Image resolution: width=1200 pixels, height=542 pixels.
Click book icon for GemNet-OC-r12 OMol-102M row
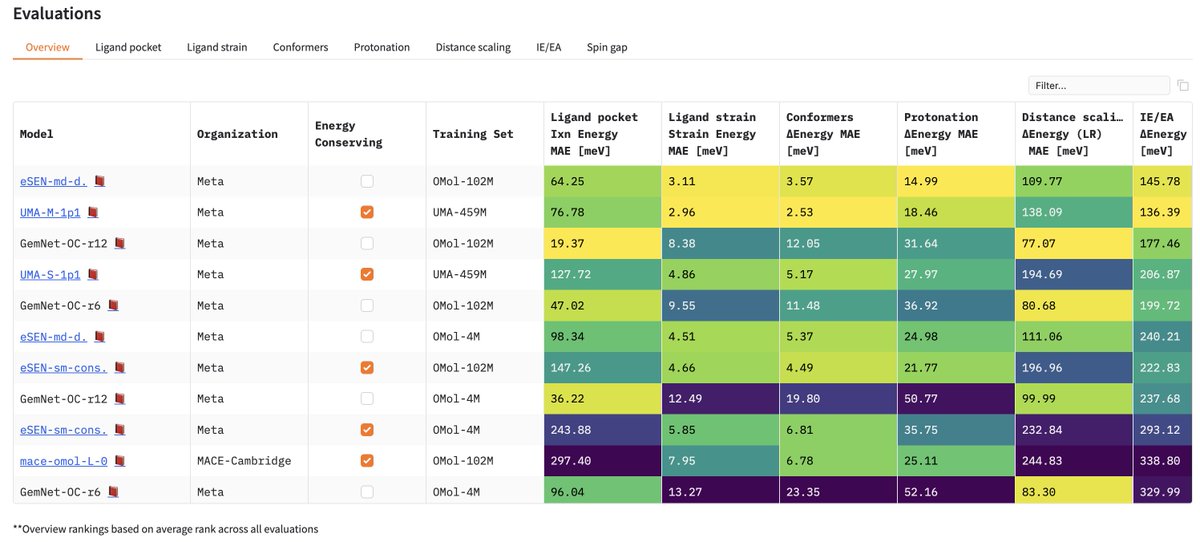point(120,244)
